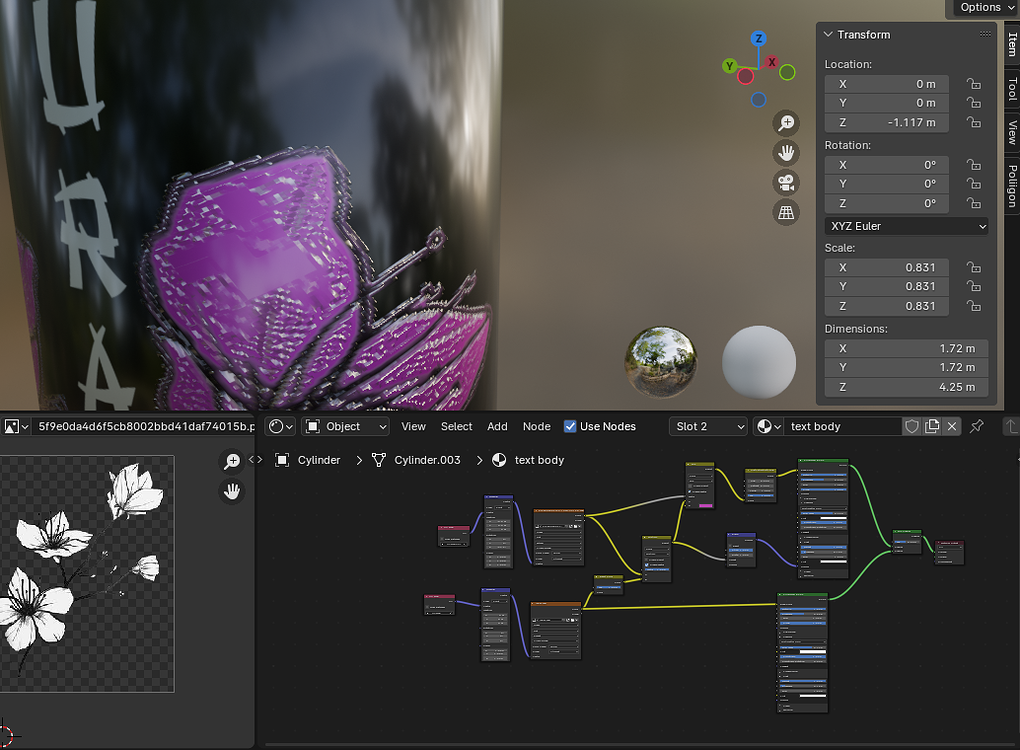Screen dimensions: 1020x750
Task: Unlink the text body material
Action: click(x=952, y=426)
